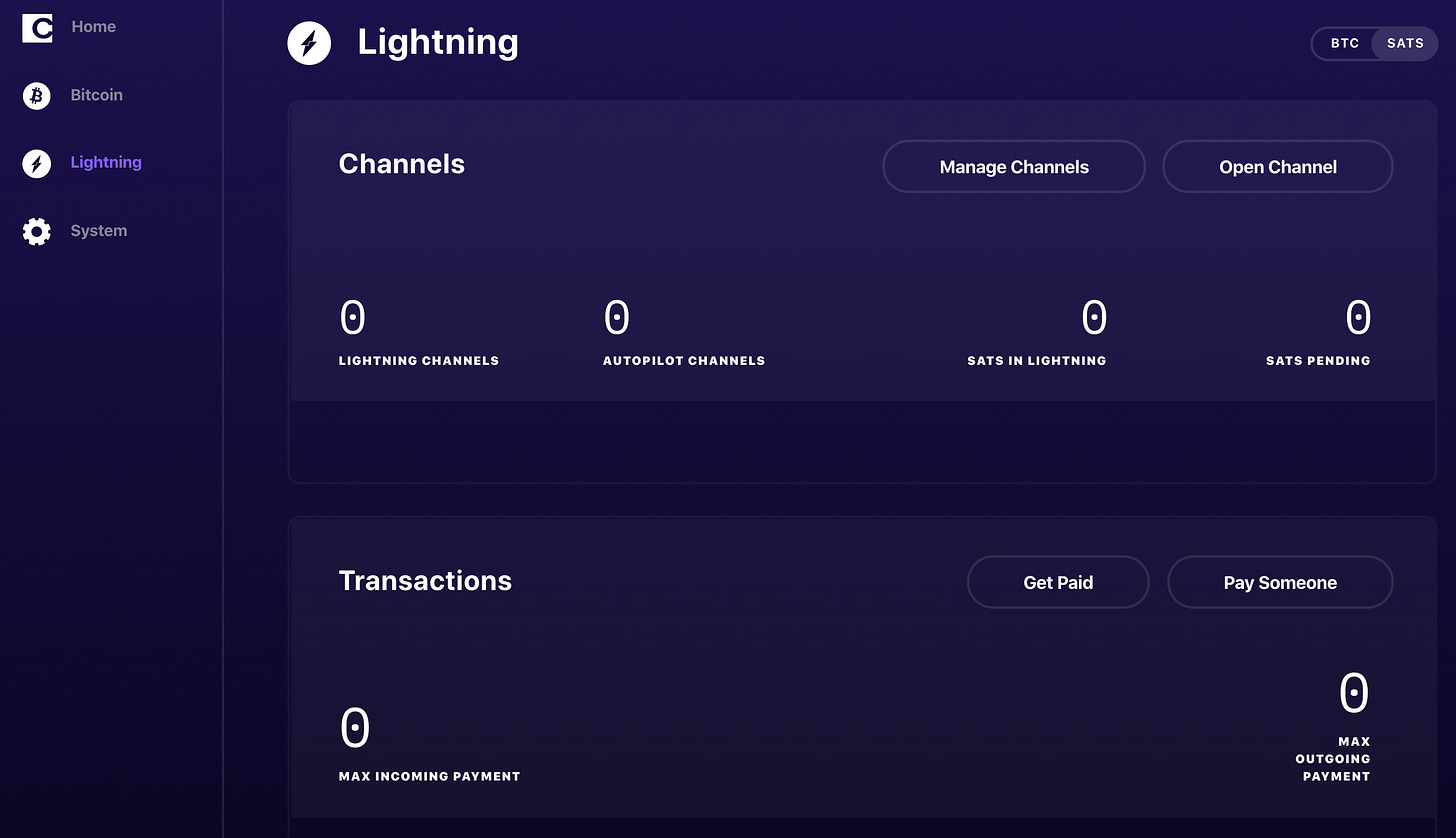Viewport: 1456px width, 838px height.
Task: Click the Autopilot Channels count
Action: click(617, 318)
